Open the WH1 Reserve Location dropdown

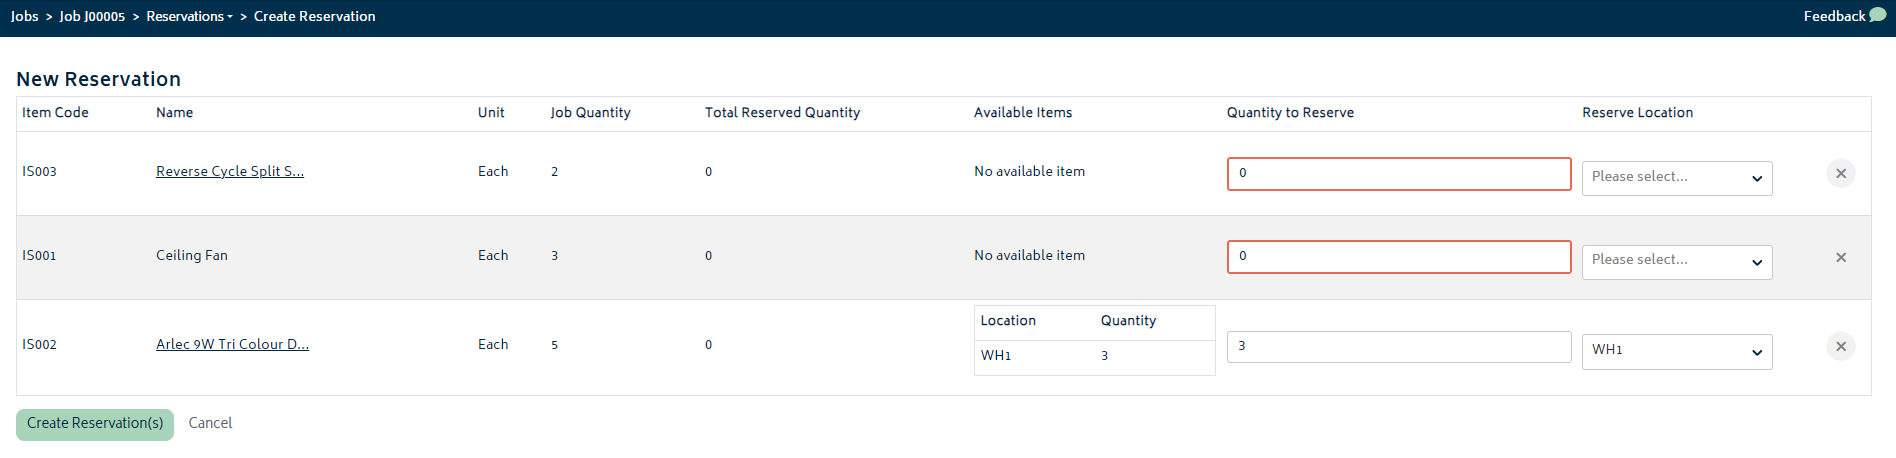1676,351
